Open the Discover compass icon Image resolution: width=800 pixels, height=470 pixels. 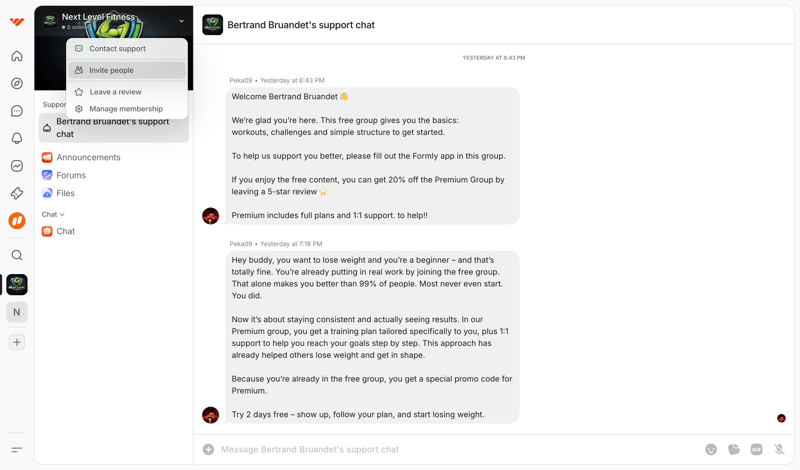tap(17, 84)
